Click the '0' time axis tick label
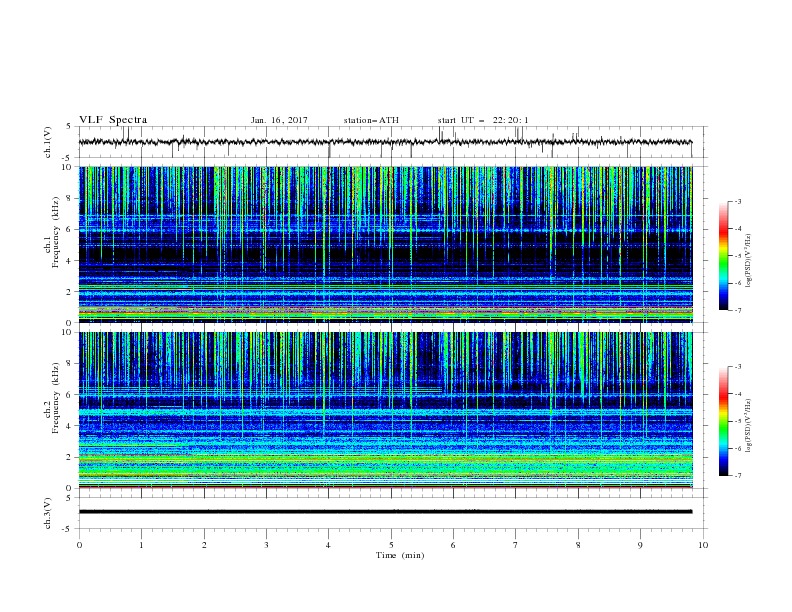This screenshot has height=612, width=792. [x=79, y=545]
